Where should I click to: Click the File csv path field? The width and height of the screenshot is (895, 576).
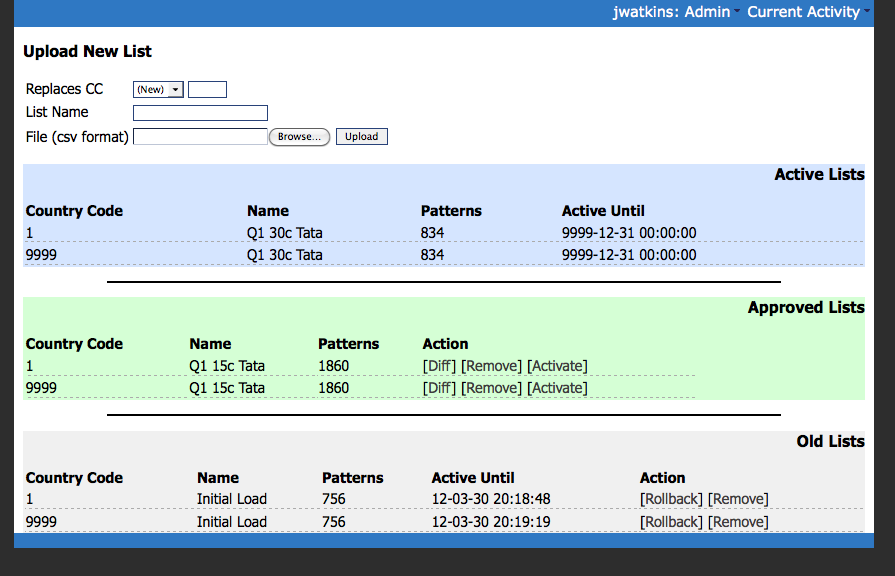[200, 136]
